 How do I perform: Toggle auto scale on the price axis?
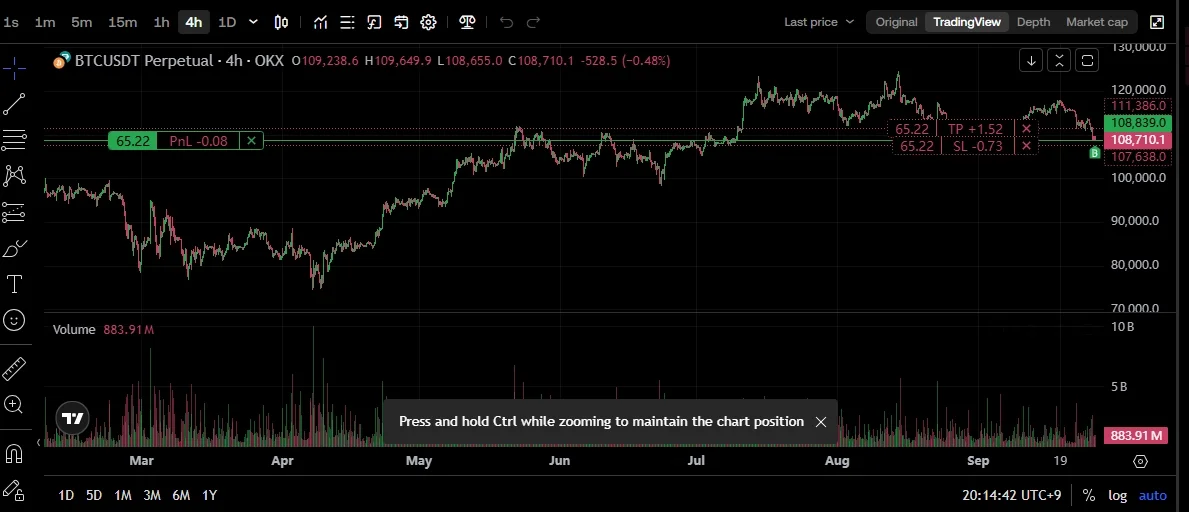point(1152,495)
